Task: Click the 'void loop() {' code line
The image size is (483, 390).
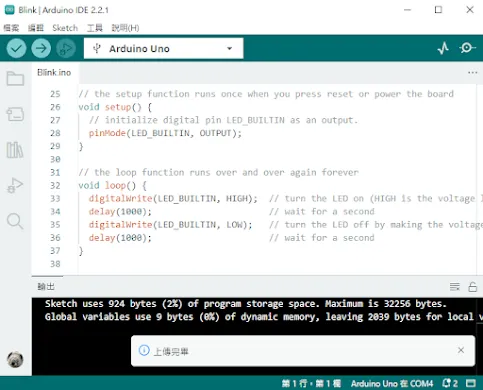Action: click(112, 186)
